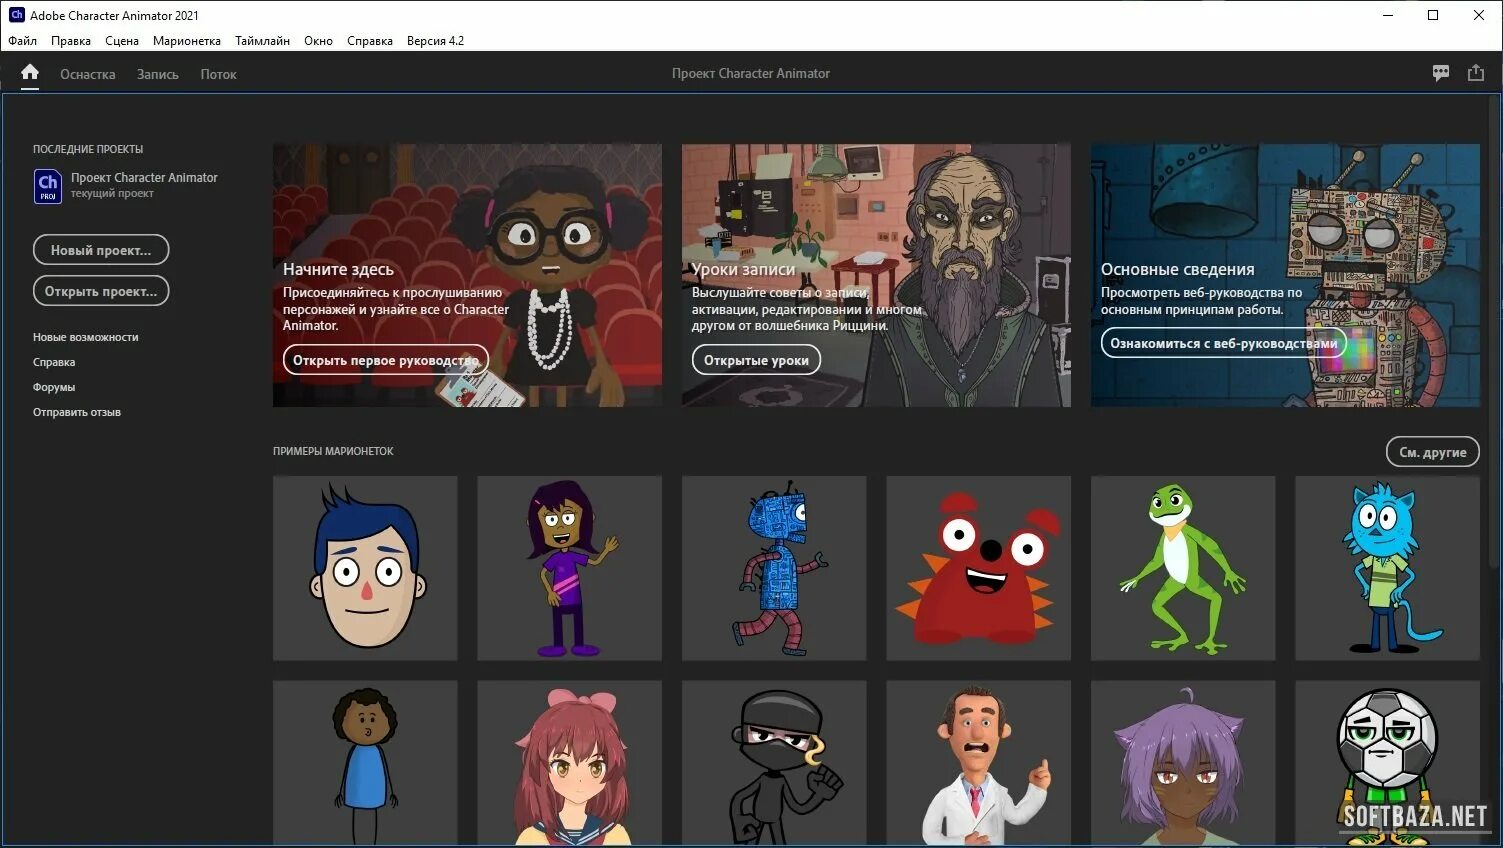Open the Таймлайн menu
The width and height of the screenshot is (1503, 848).
pyautogui.click(x=262, y=41)
